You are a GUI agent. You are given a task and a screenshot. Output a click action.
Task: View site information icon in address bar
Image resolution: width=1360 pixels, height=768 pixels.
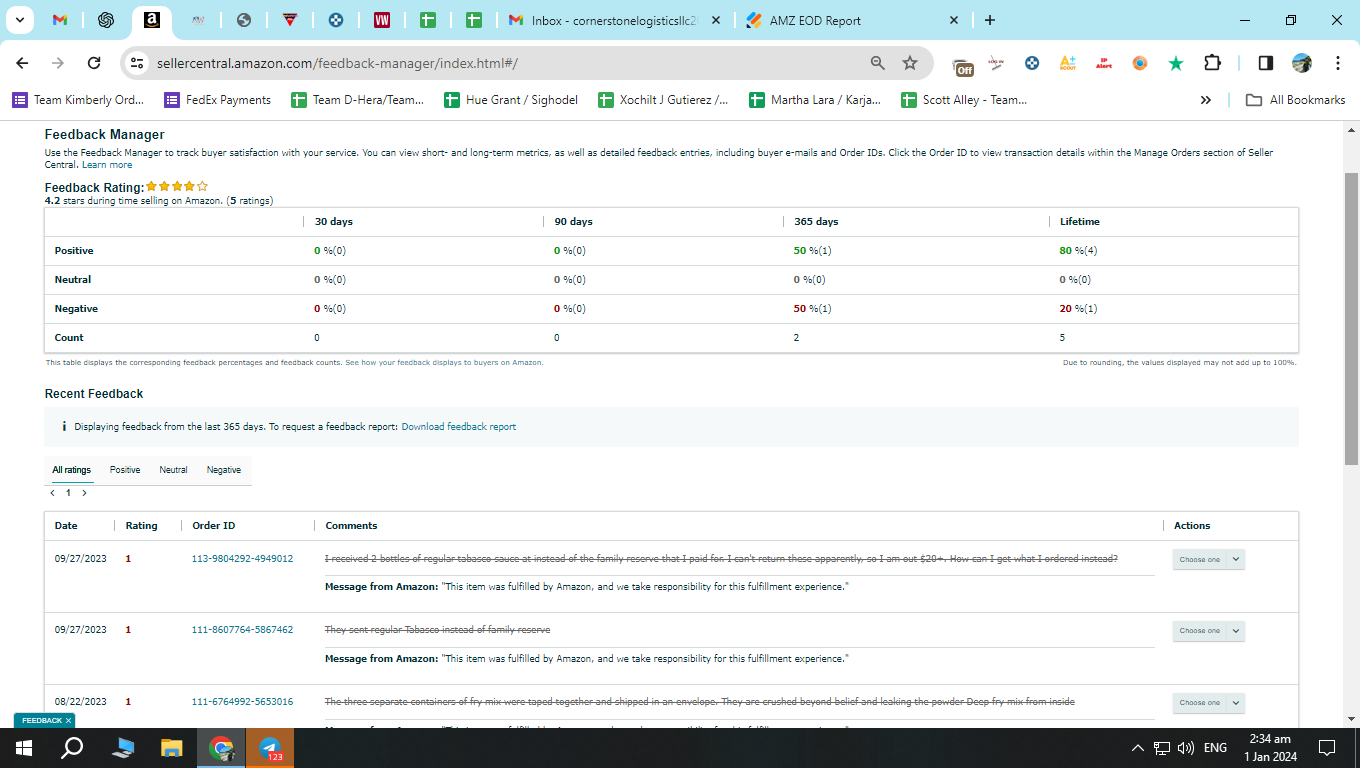[138, 63]
